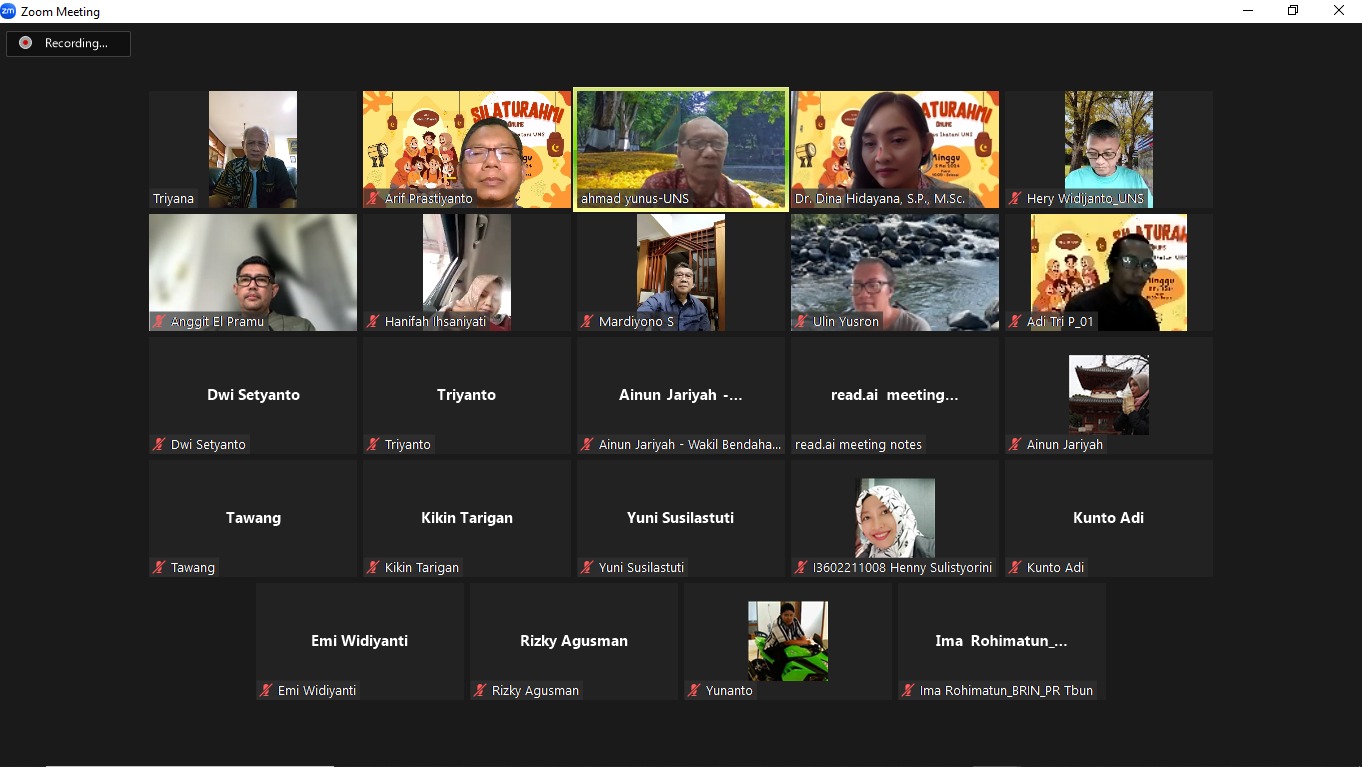
Task: Click Henny Sulistyorini's profile picture
Action: point(894,517)
